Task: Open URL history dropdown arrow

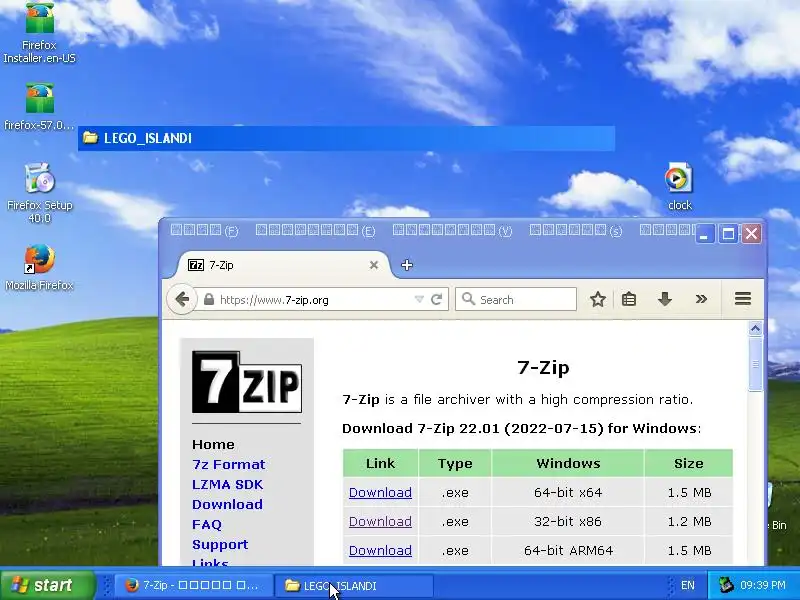Action: (419, 299)
